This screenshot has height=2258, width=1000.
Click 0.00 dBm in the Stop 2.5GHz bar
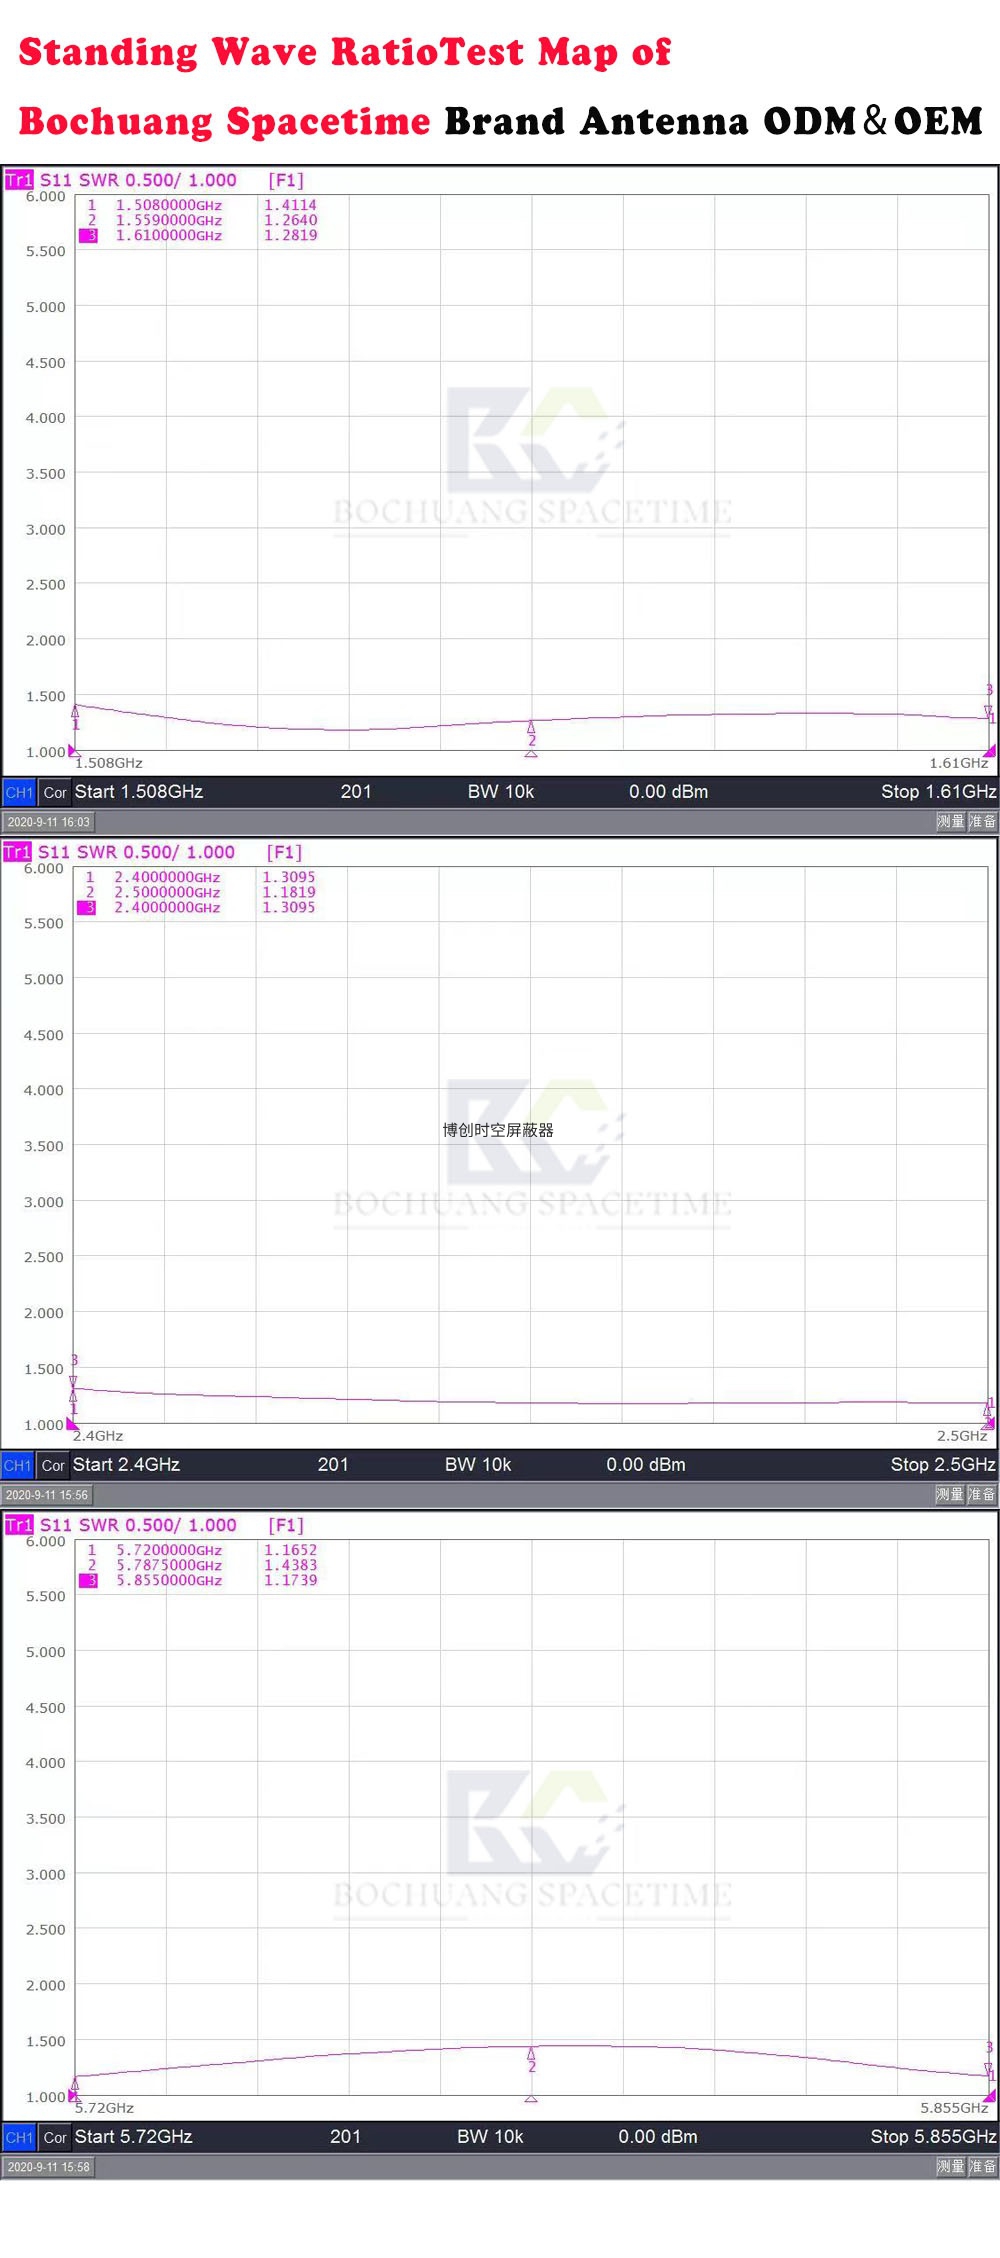(646, 1465)
